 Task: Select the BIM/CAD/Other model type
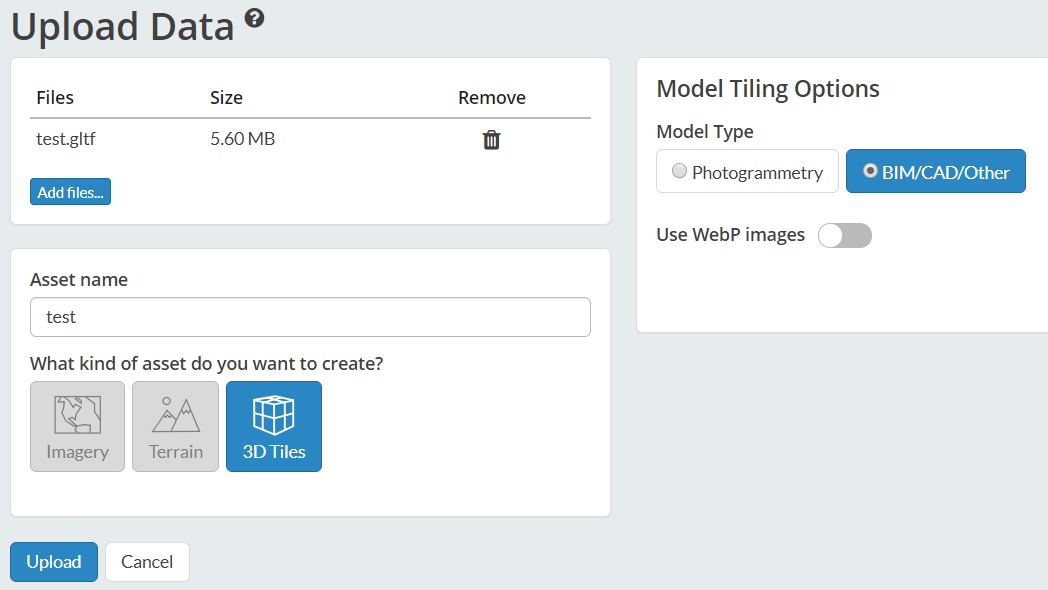point(935,172)
